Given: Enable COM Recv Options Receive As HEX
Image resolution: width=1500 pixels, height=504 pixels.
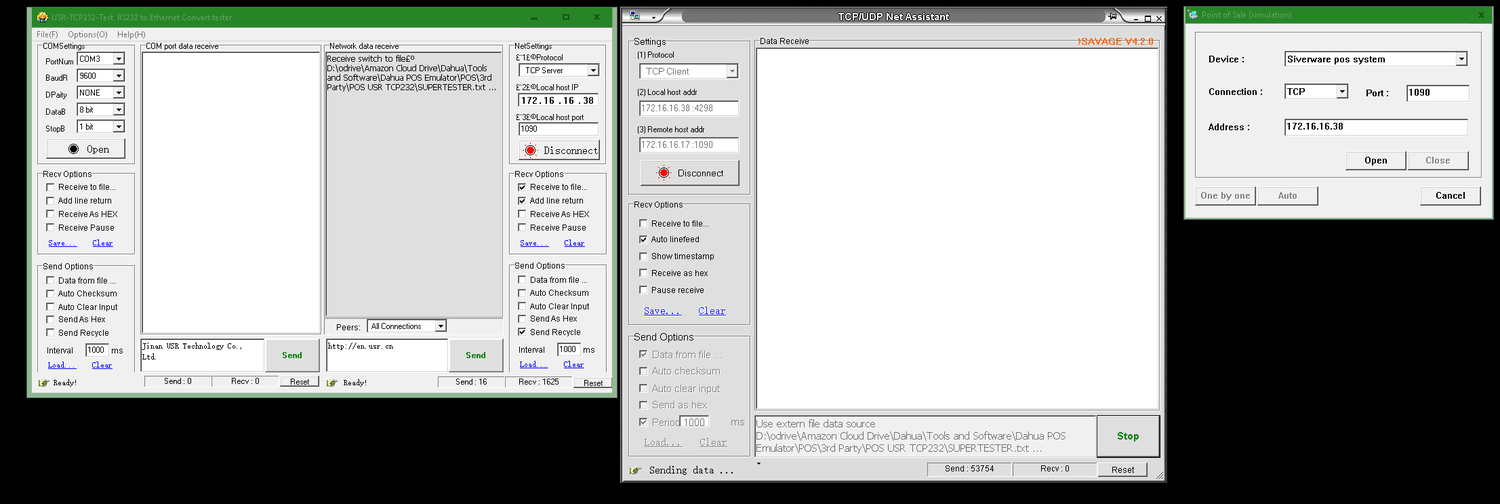Looking at the screenshot, I should (50, 214).
